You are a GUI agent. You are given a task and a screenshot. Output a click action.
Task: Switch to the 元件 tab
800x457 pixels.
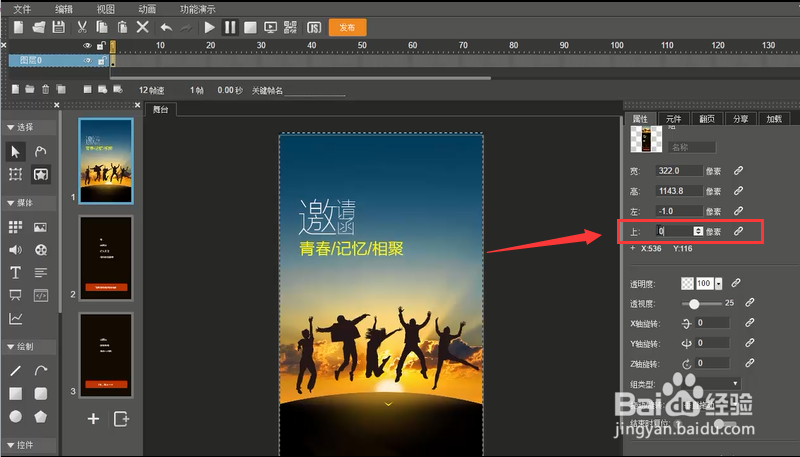pos(673,119)
